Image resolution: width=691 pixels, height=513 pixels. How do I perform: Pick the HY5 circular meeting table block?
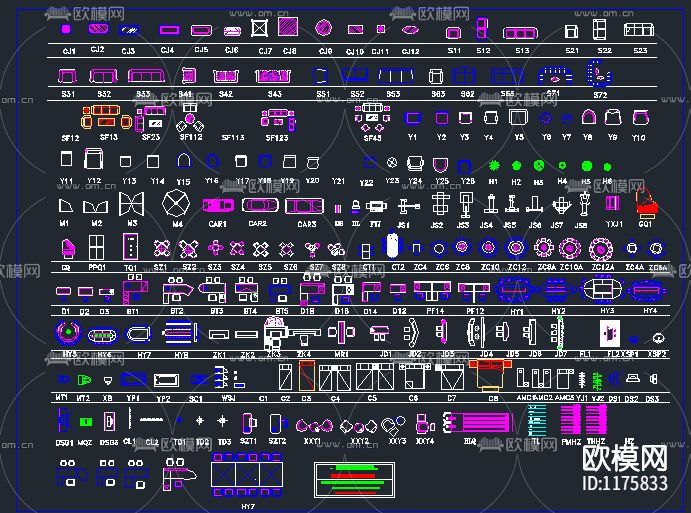pyautogui.click(x=68, y=332)
